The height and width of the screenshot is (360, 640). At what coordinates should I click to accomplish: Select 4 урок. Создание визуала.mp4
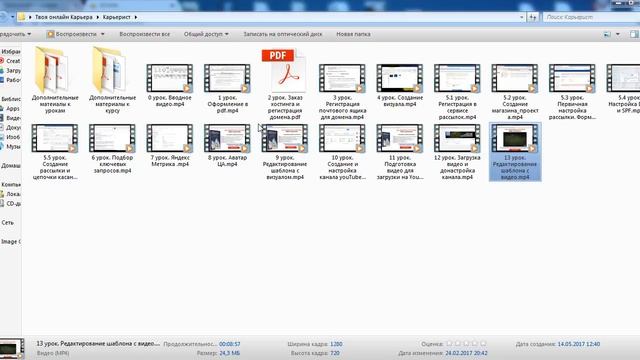[x=400, y=85]
